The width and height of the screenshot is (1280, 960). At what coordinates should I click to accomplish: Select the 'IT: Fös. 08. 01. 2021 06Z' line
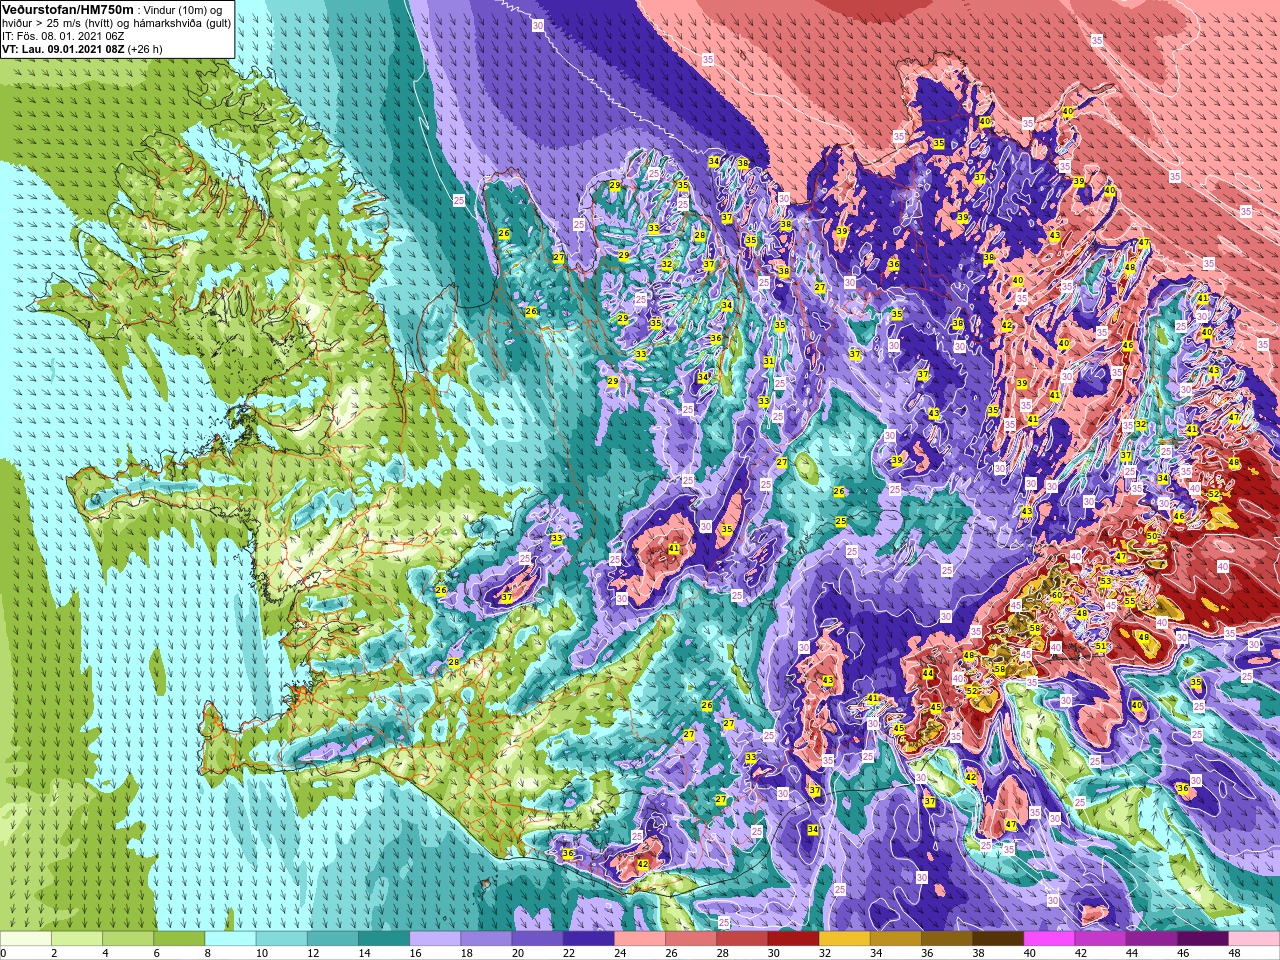(63, 36)
